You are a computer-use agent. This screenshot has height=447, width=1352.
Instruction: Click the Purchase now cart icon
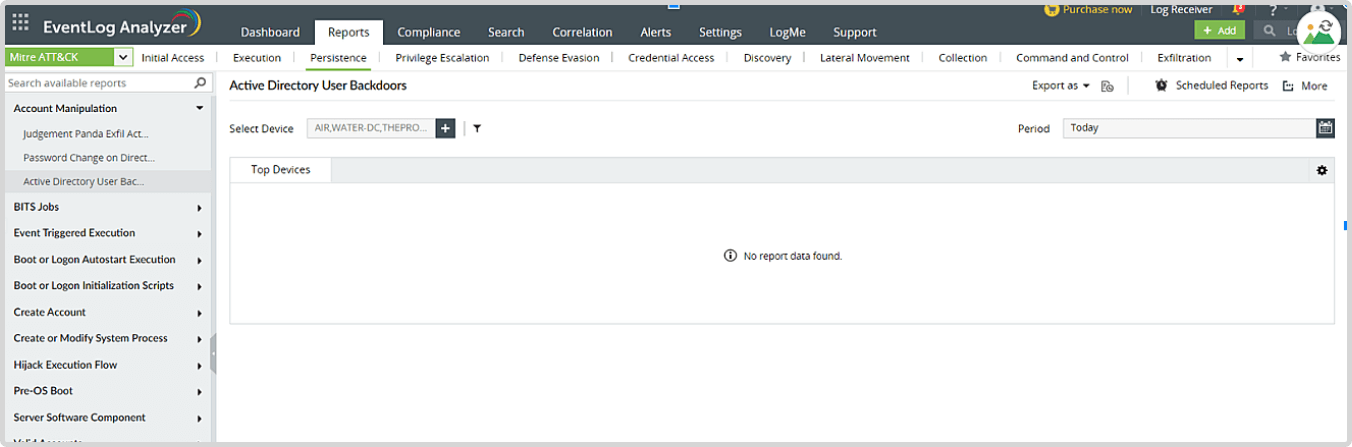tap(1051, 9)
